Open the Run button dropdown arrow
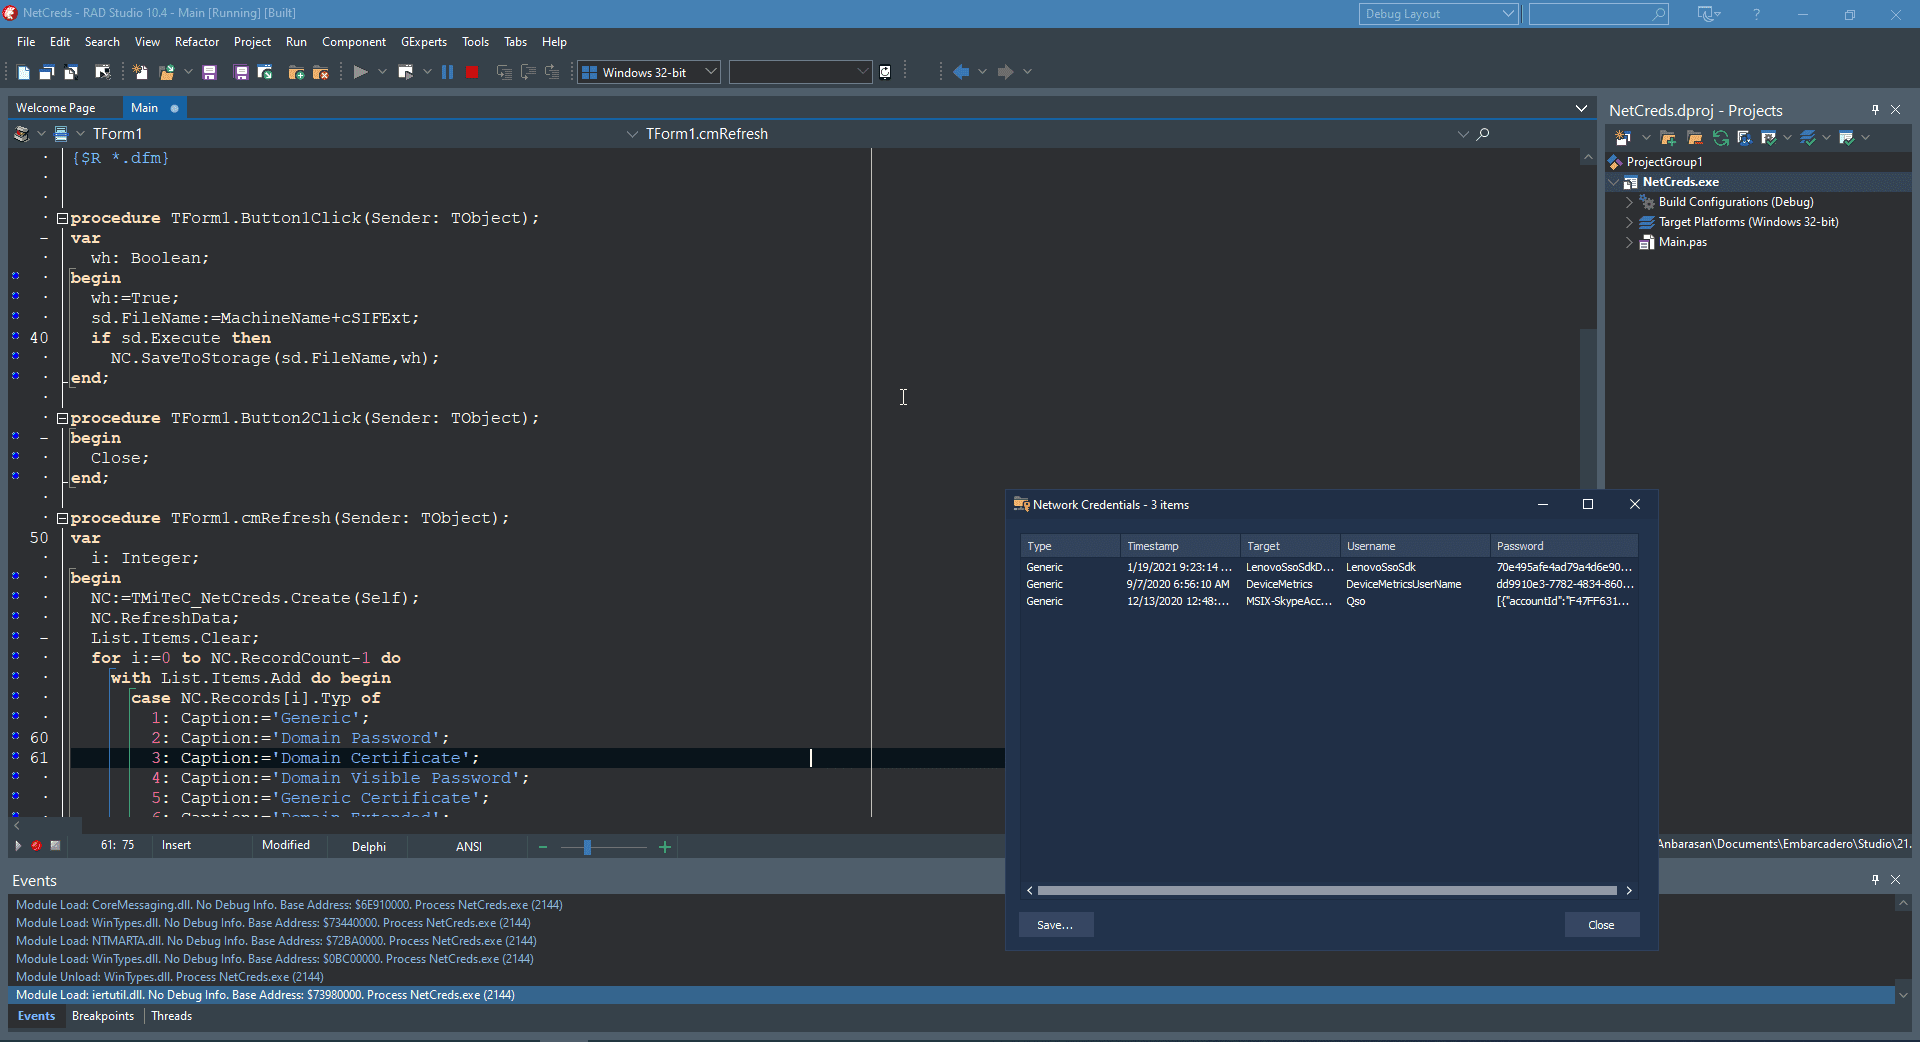This screenshot has height=1042, width=1920. coord(382,72)
